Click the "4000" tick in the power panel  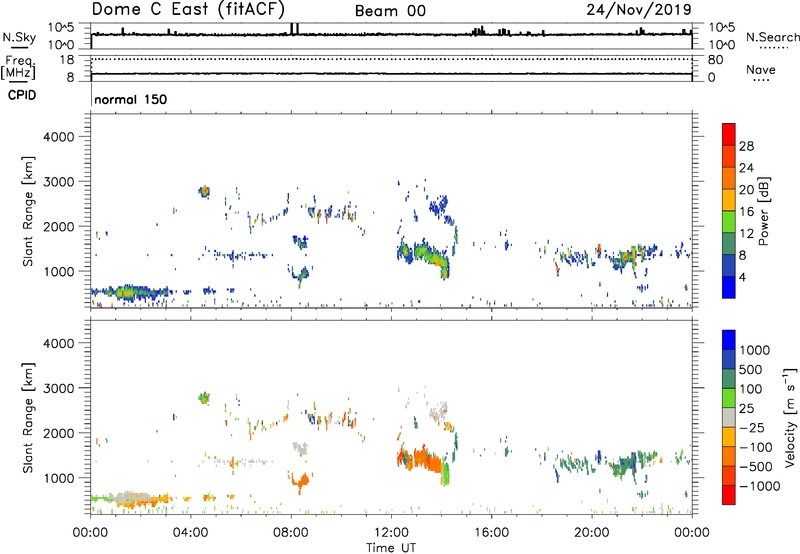pos(58,137)
